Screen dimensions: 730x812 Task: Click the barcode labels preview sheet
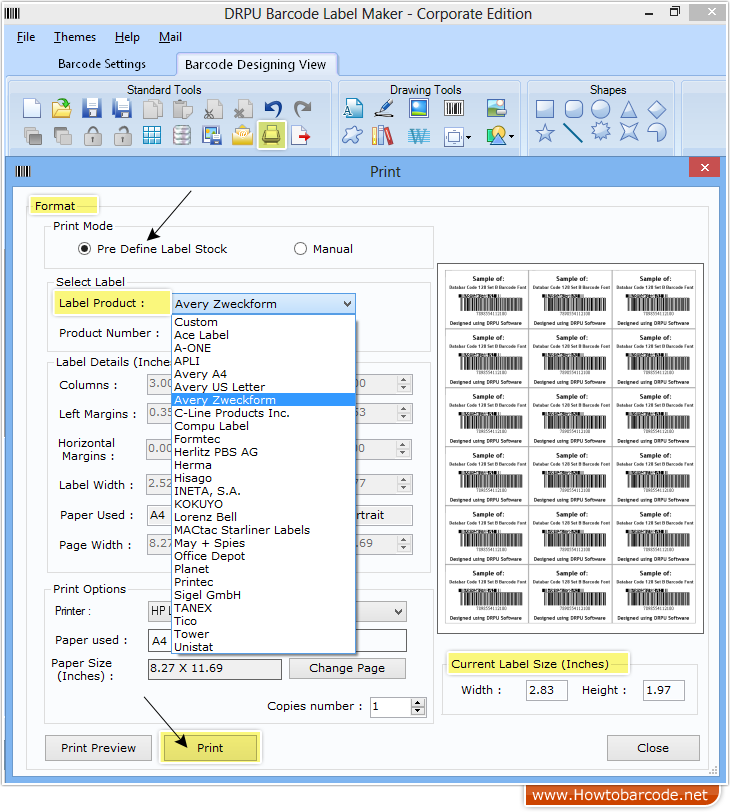click(570, 447)
